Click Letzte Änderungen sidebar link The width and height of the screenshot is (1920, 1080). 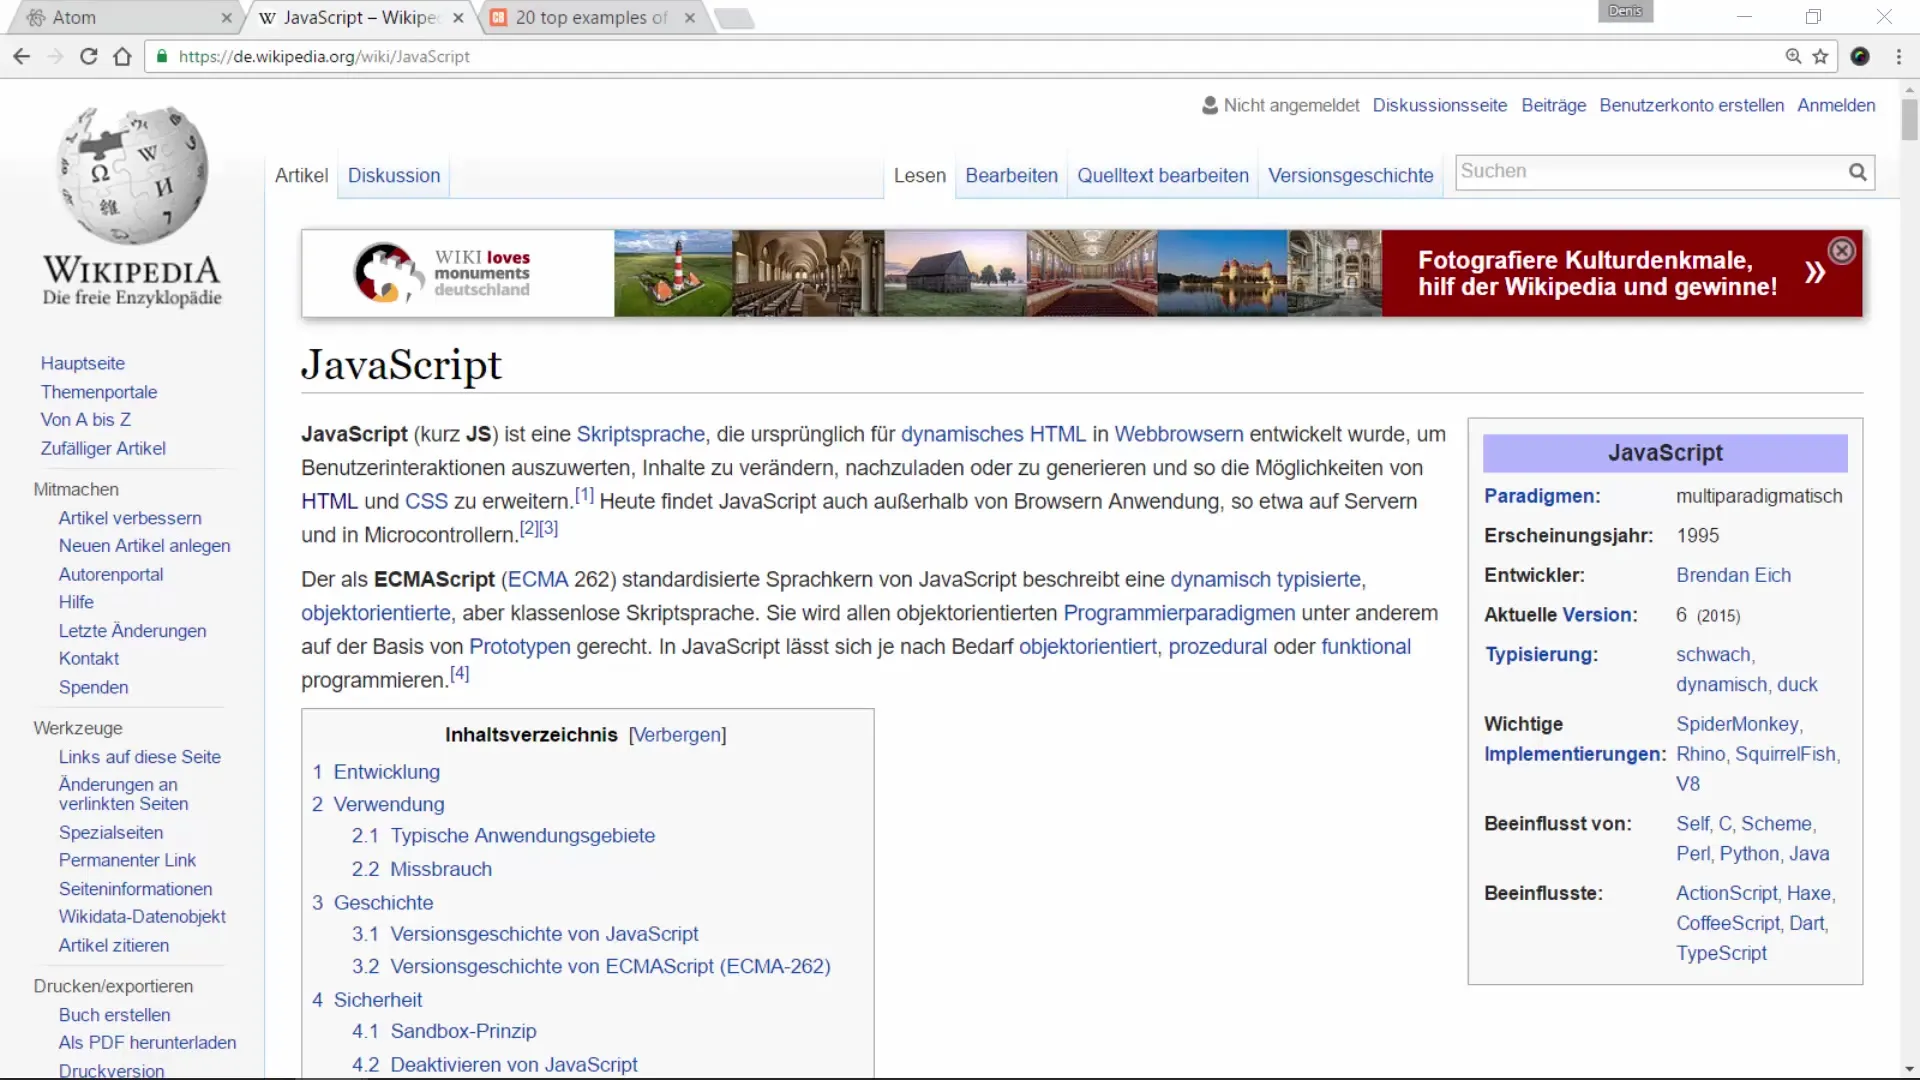point(132,631)
